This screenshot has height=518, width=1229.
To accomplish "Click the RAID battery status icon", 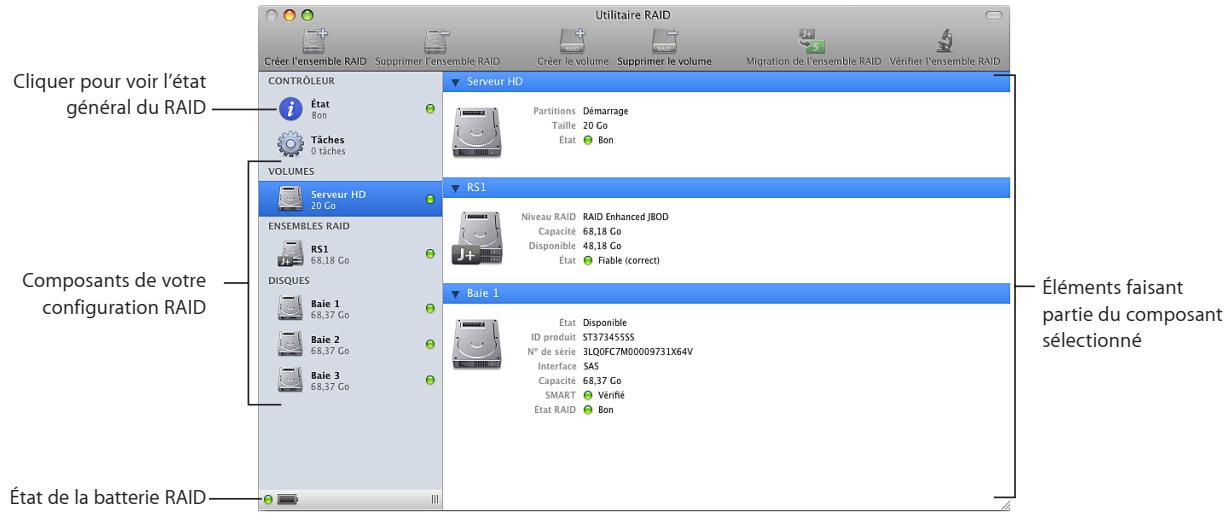I will 289,500.
